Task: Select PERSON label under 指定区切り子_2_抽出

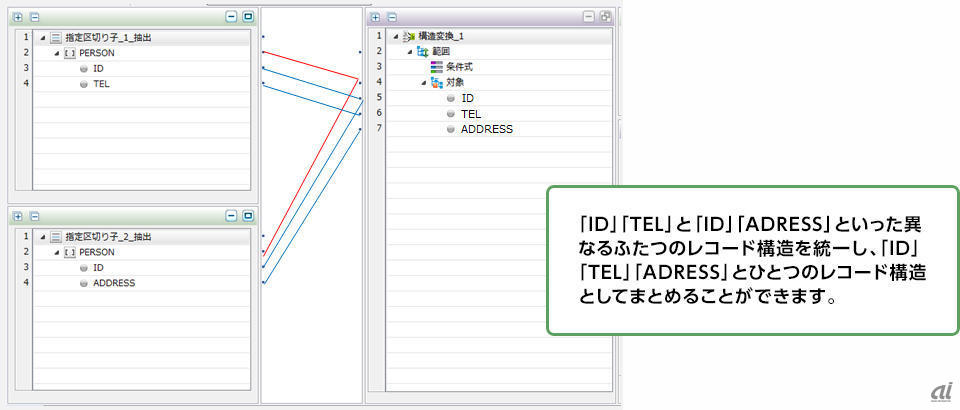Action: click(97, 252)
